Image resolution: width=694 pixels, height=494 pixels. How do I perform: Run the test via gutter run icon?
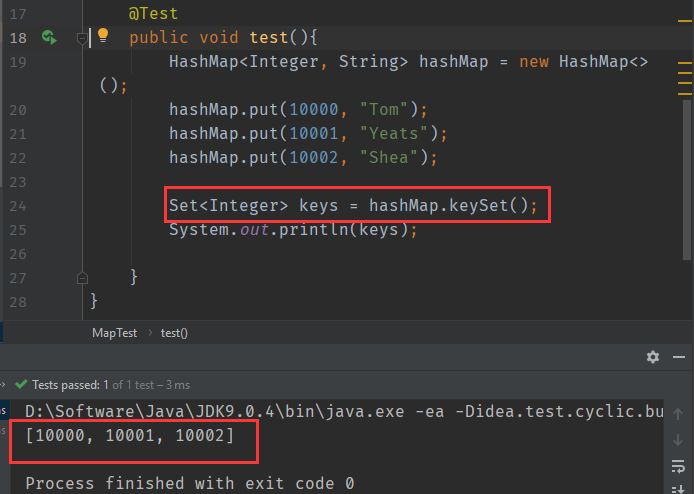click(49, 38)
